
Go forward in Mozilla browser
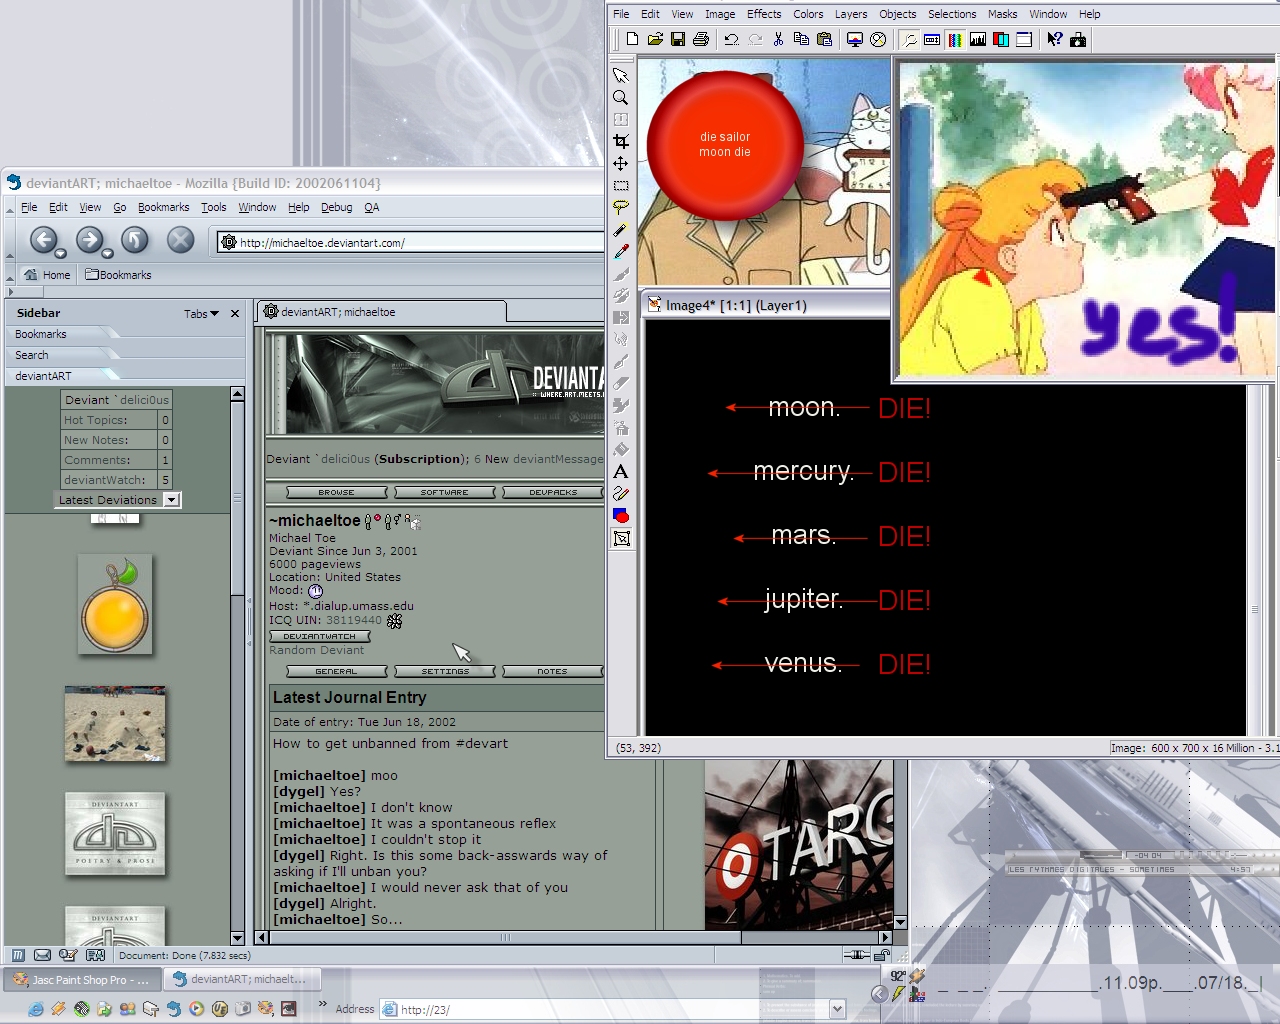pos(89,239)
